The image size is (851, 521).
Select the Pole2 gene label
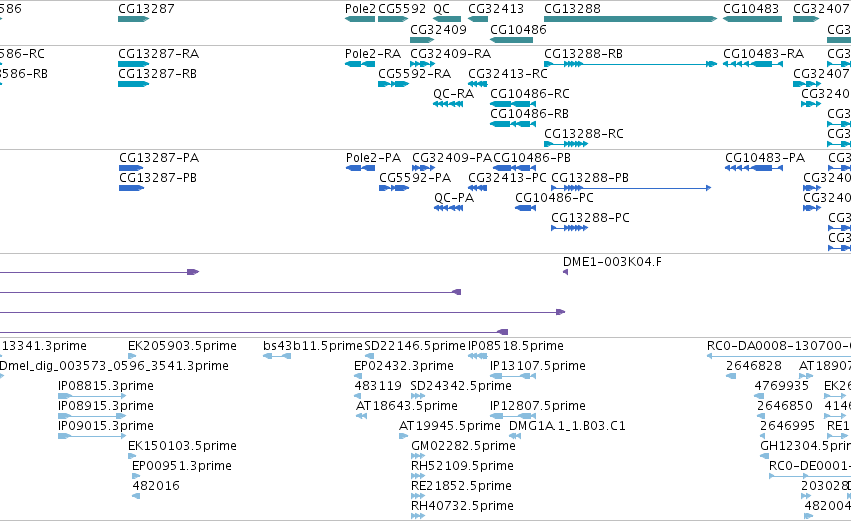[x=360, y=9]
